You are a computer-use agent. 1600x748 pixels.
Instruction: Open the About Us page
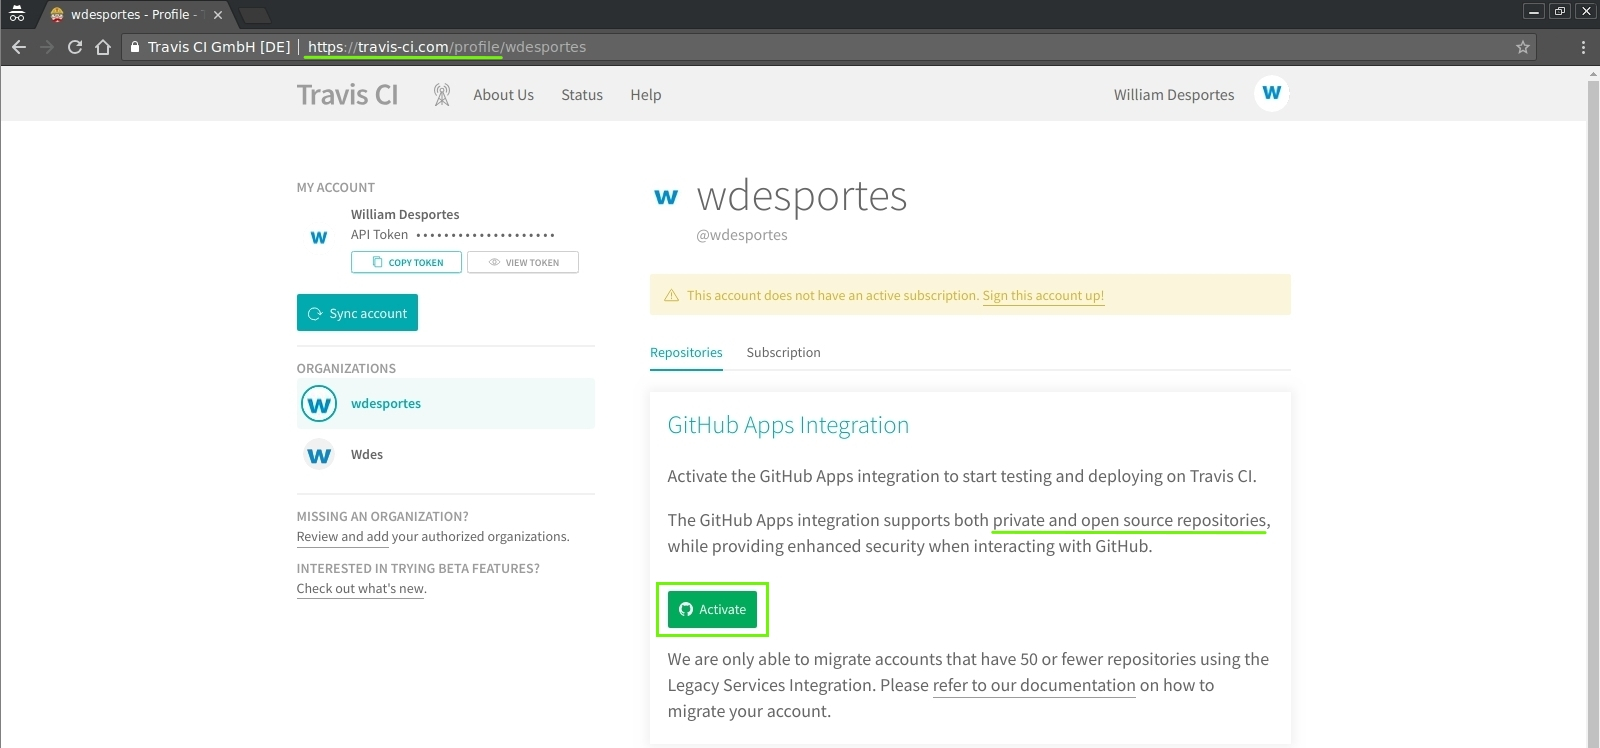point(504,95)
